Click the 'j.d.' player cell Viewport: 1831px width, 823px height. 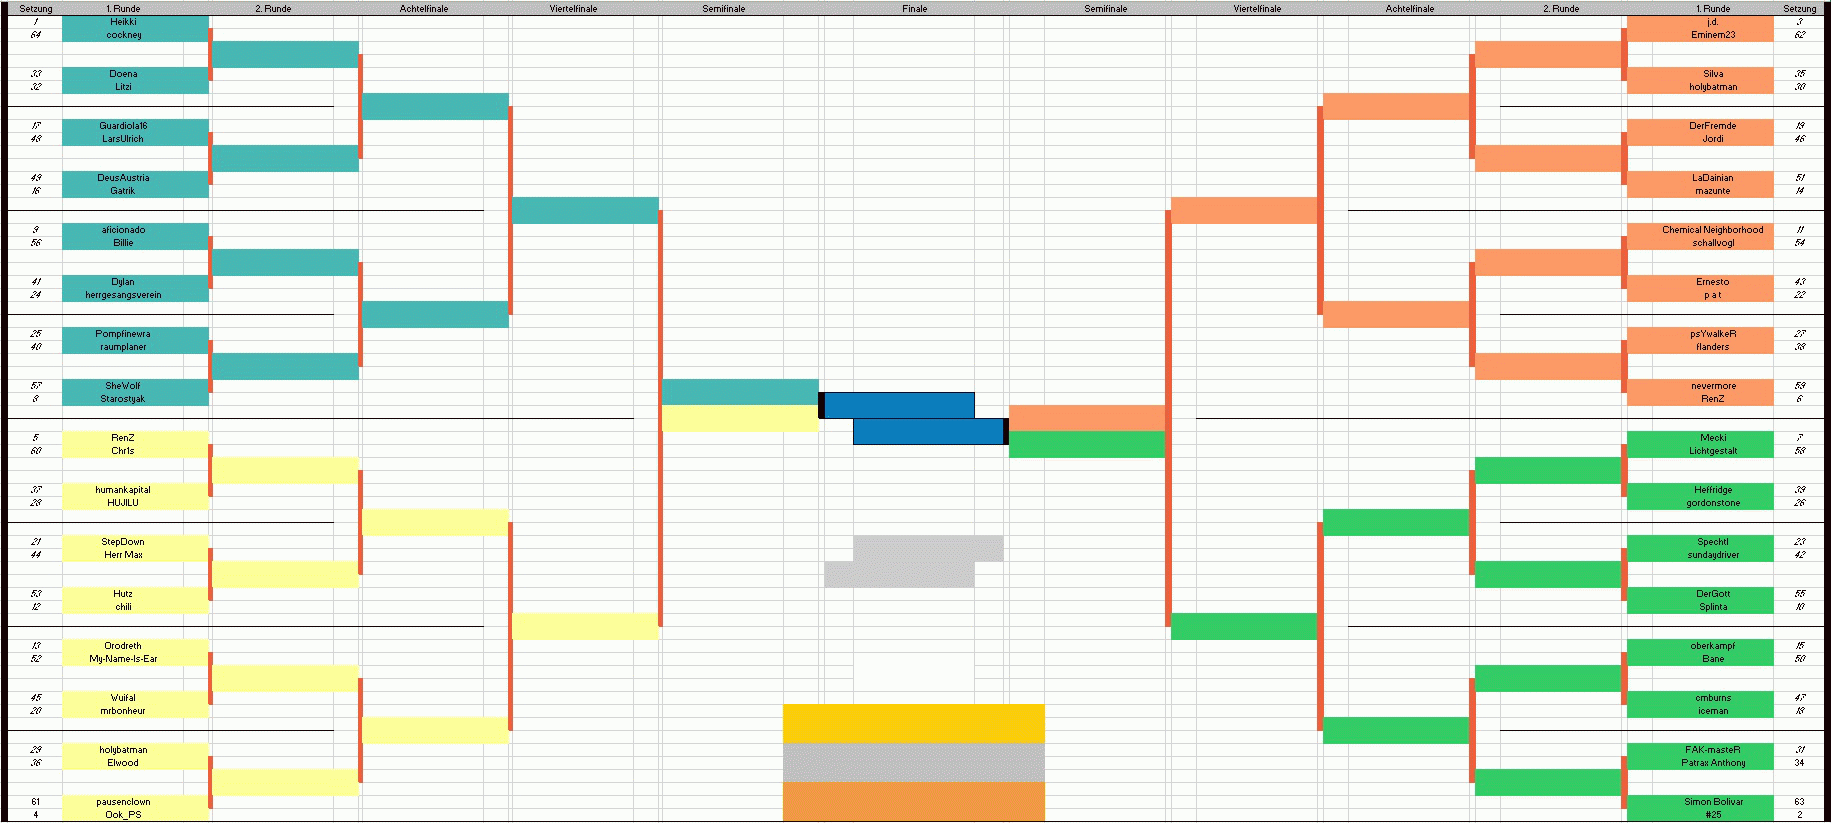tap(1700, 22)
